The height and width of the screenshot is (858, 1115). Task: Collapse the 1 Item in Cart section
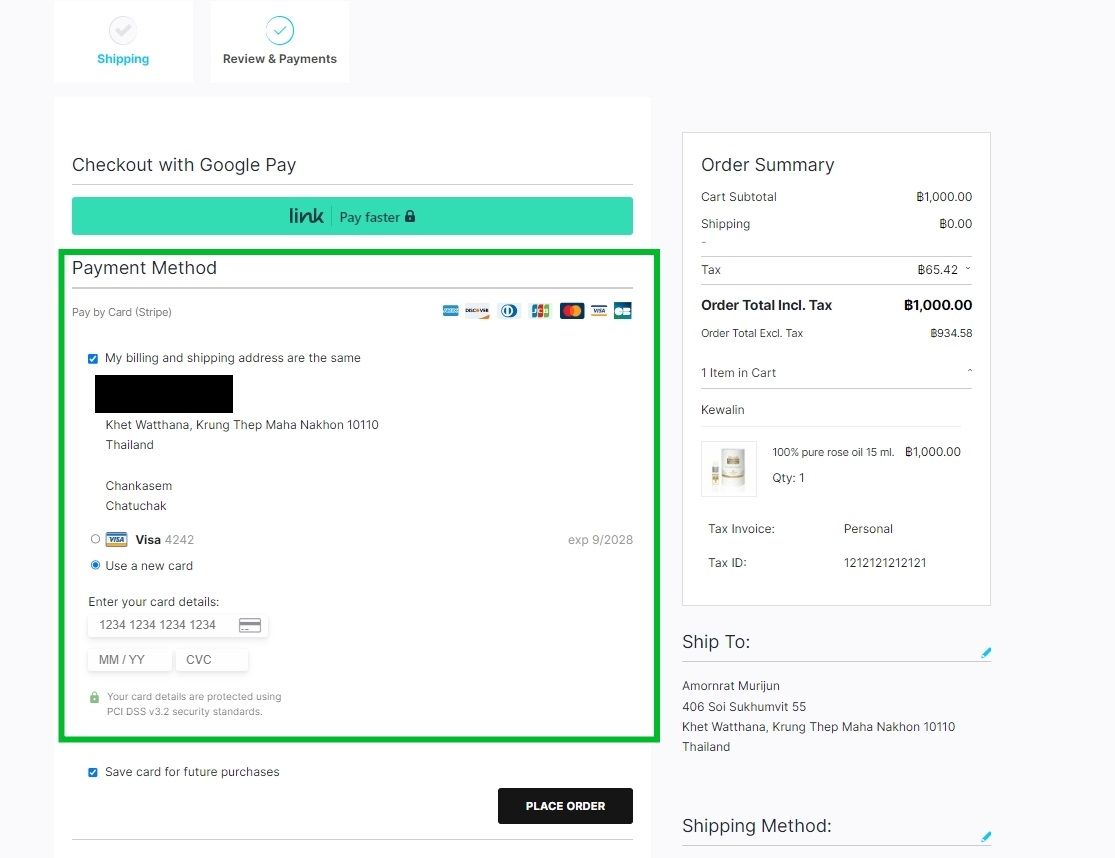point(969,371)
